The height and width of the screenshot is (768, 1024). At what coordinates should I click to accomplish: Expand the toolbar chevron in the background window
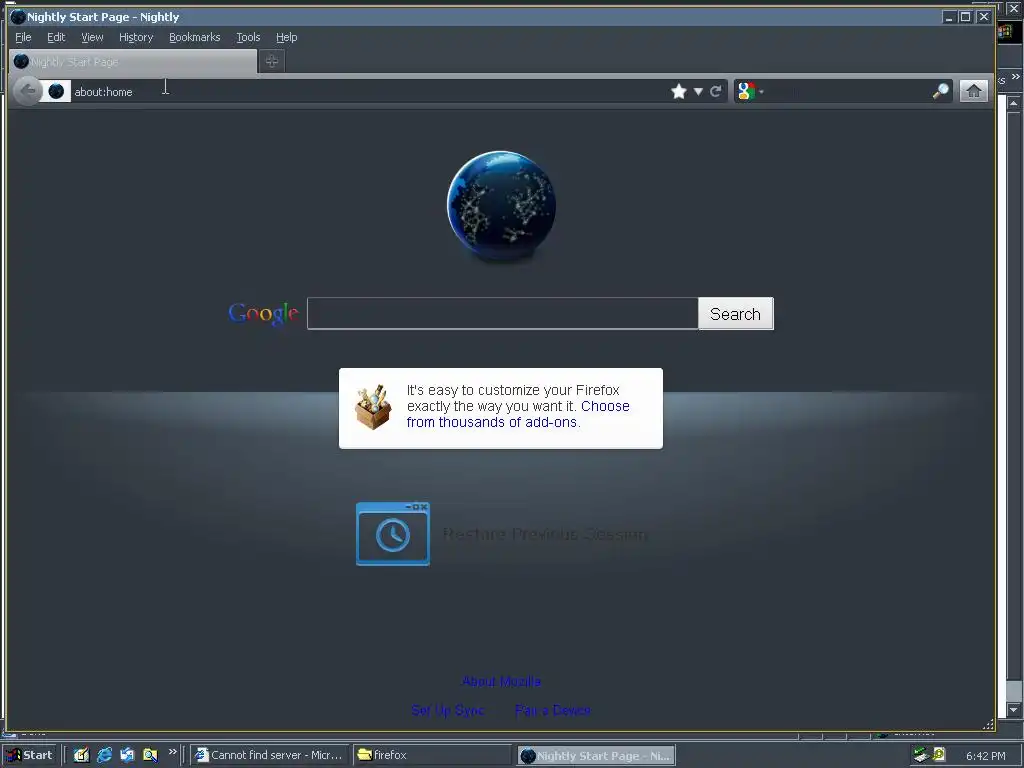point(1016,76)
